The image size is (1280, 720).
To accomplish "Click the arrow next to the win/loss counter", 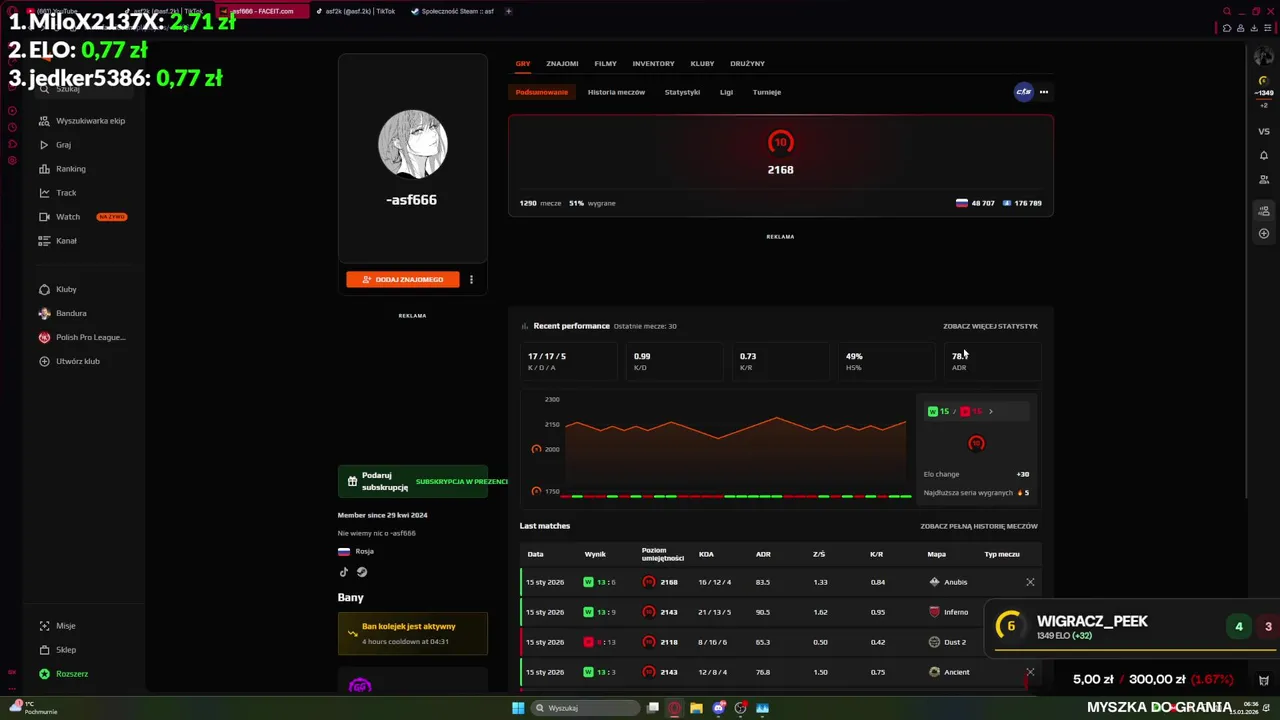I will [991, 411].
